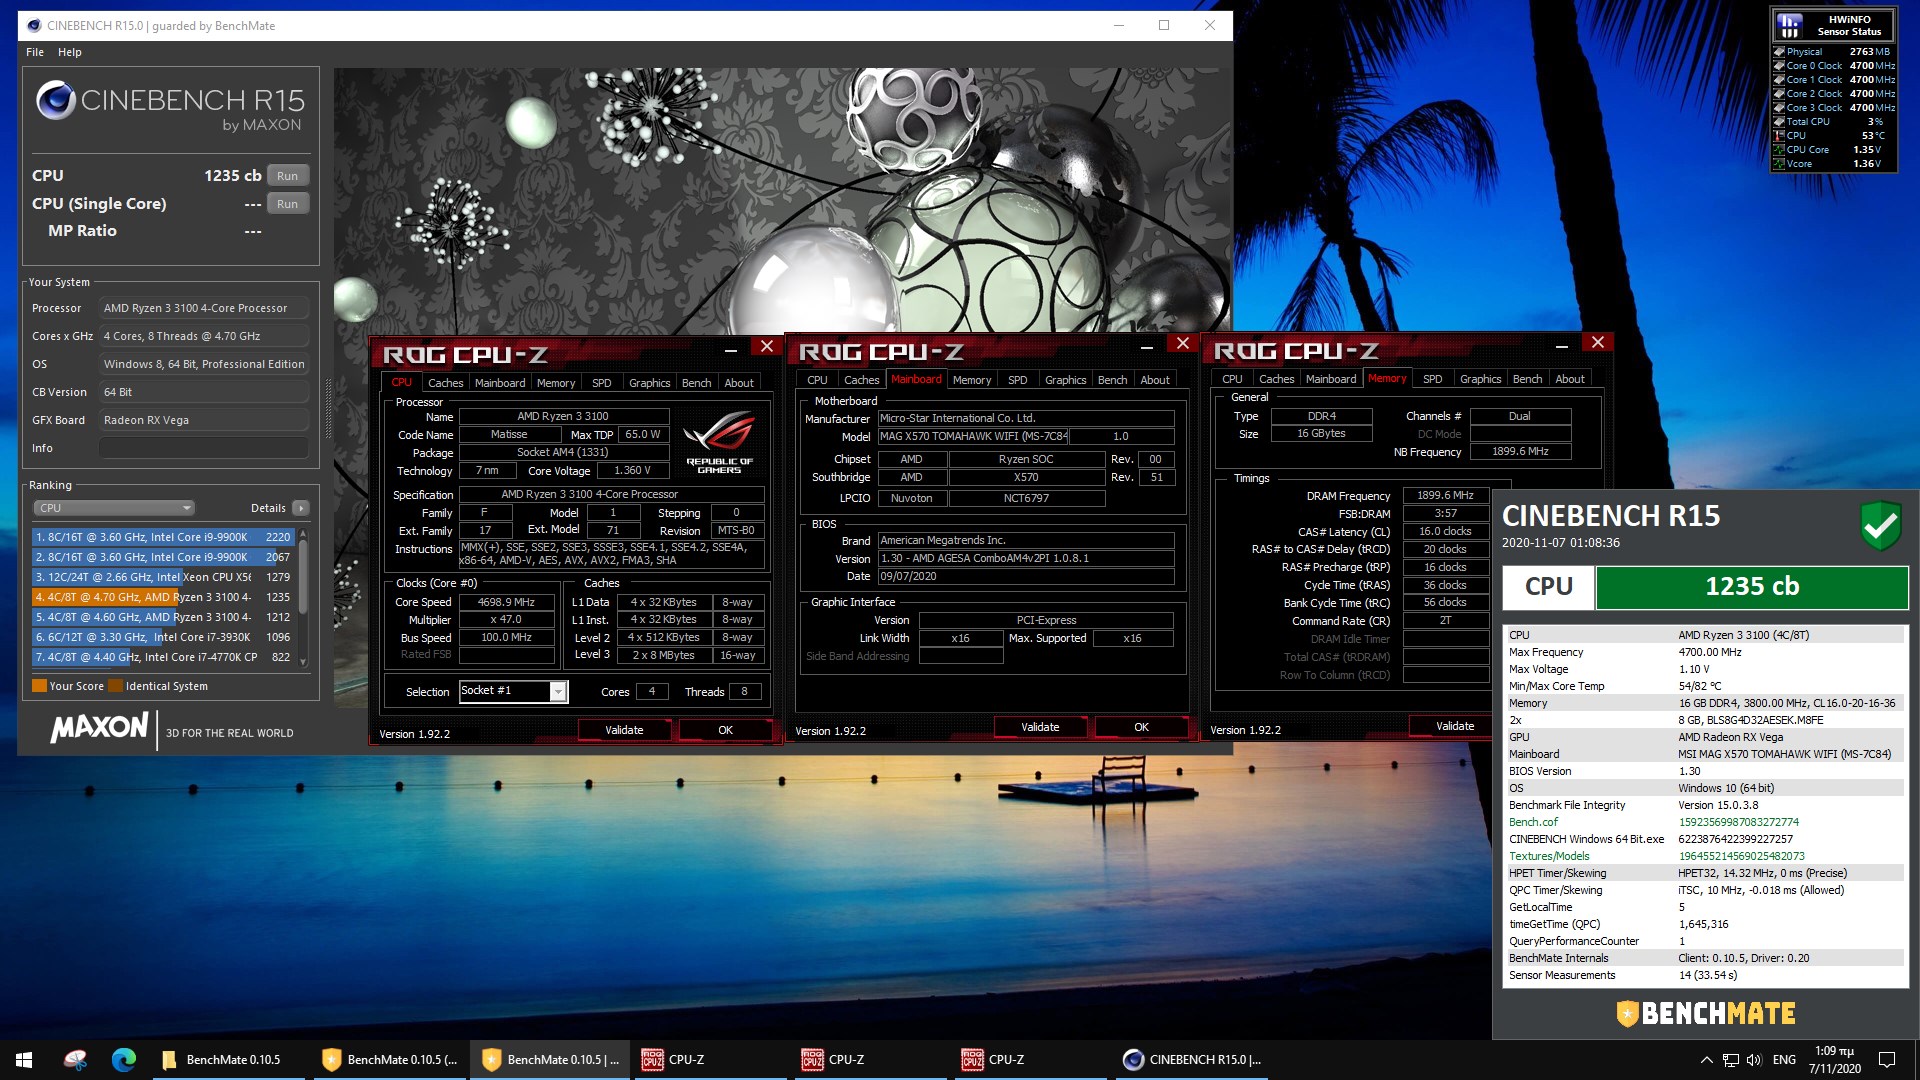Open the Ranking CPU dropdown in Cinebench
The image size is (1920, 1080).
click(x=114, y=508)
